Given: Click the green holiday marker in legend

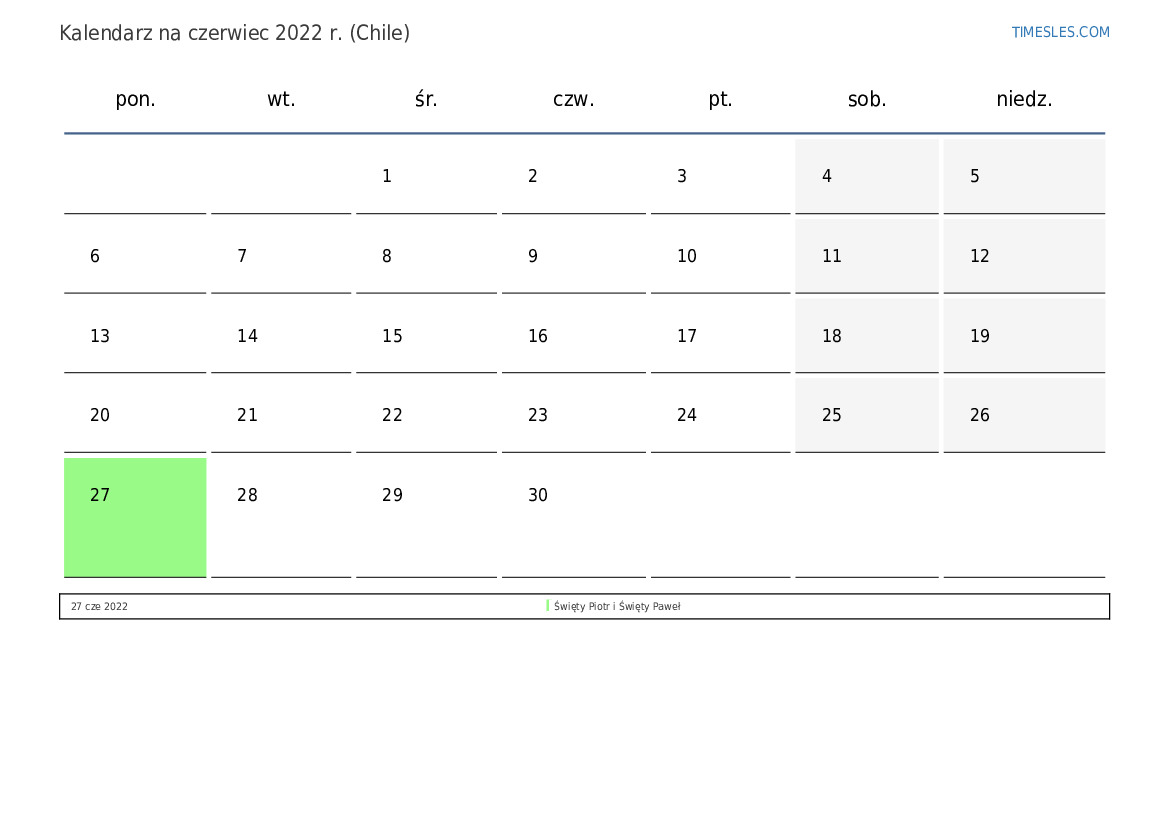Looking at the screenshot, I should 548,606.
